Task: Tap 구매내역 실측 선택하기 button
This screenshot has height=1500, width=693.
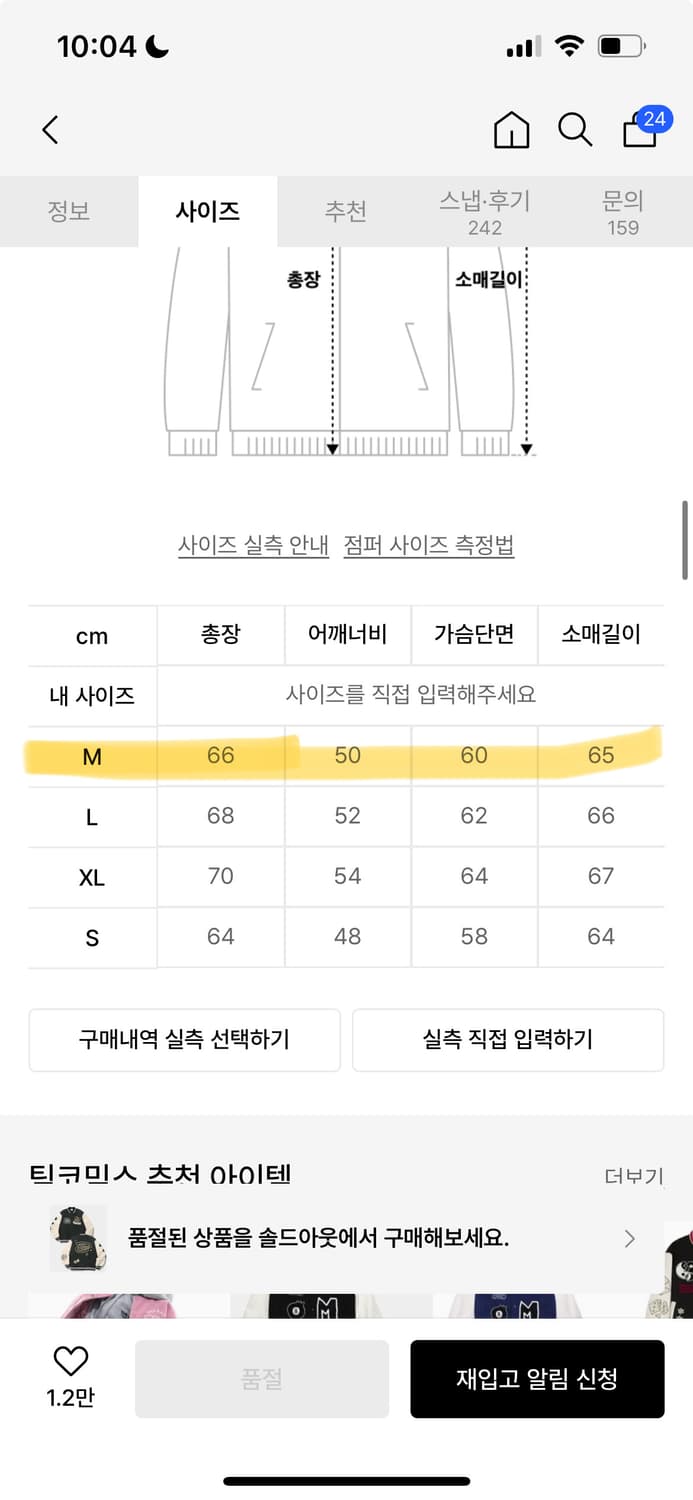Action: [185, 1040]
